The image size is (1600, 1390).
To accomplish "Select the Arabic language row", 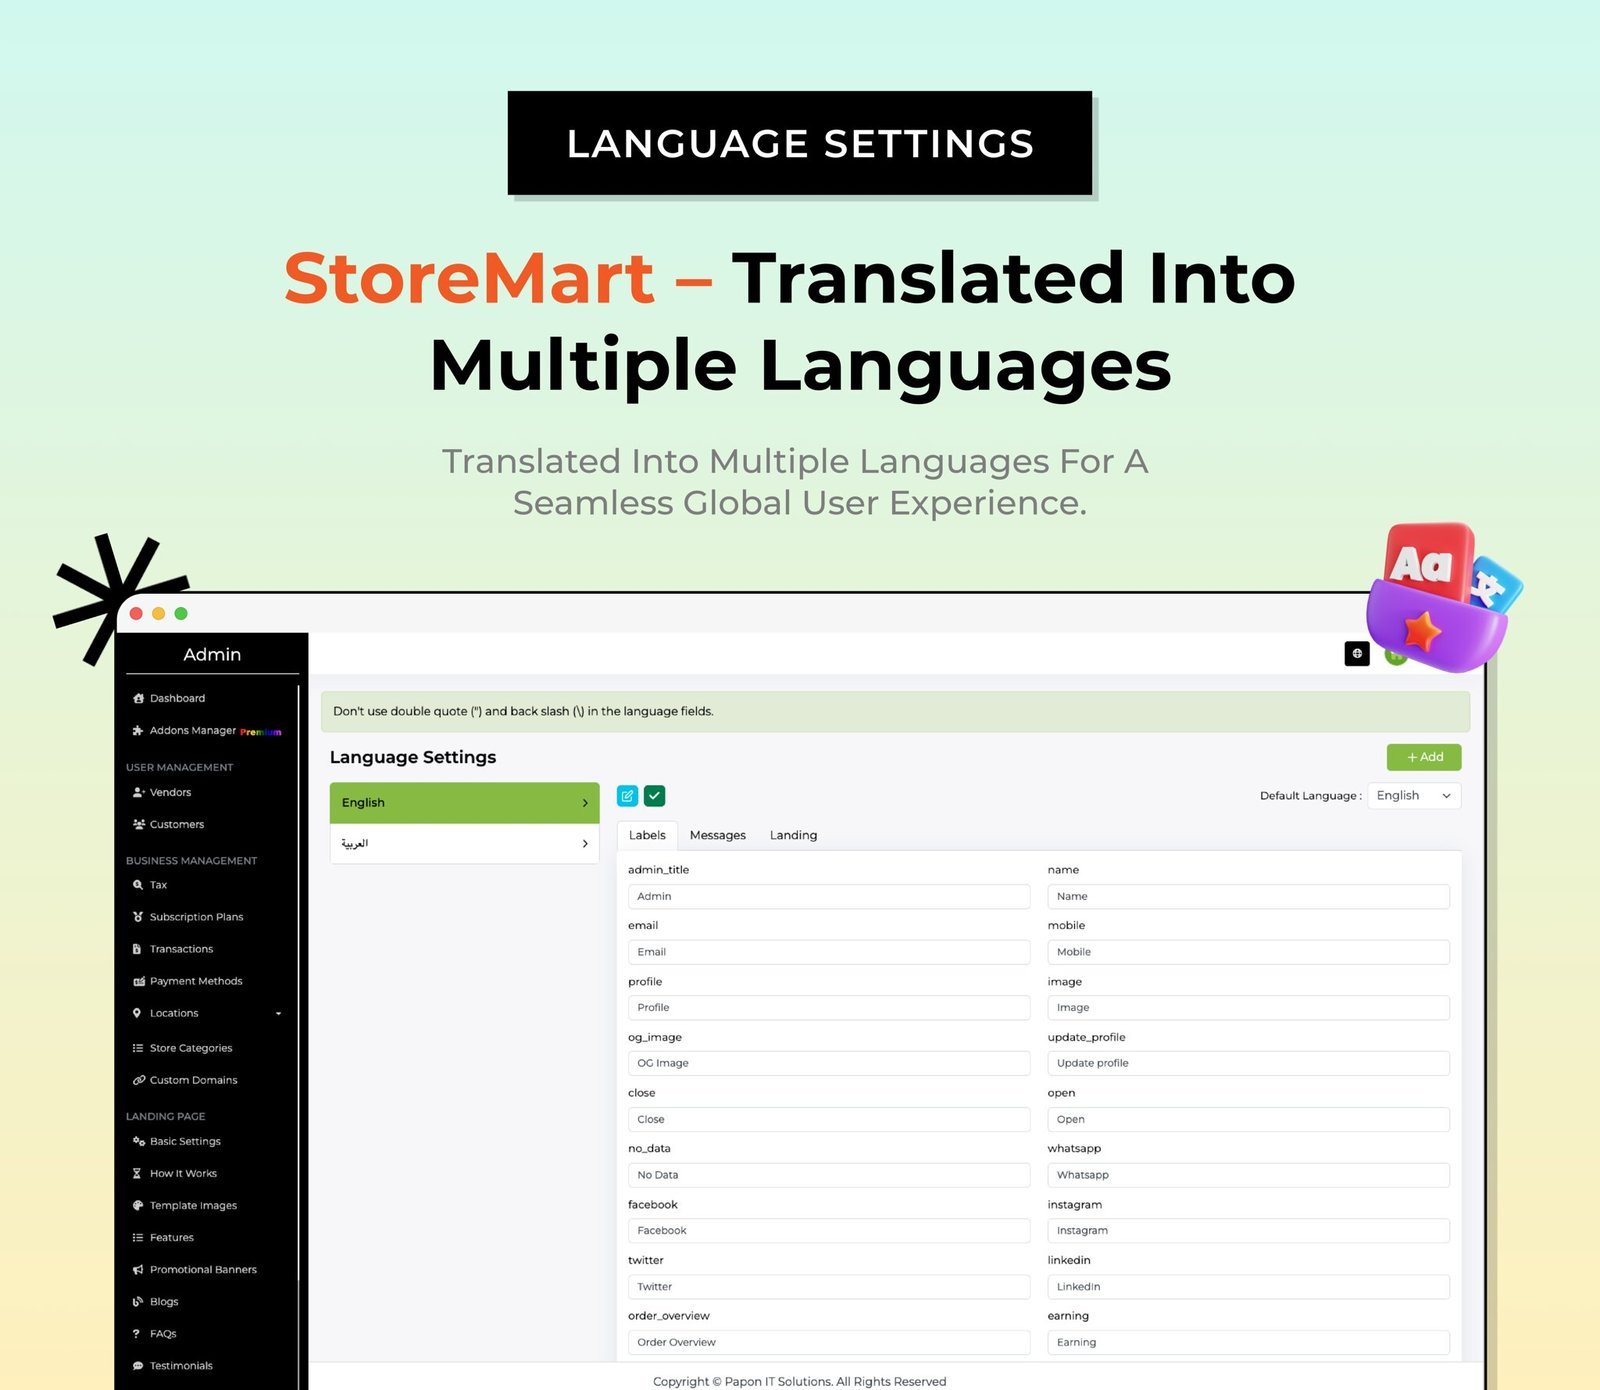I will [x=464, y=844].
